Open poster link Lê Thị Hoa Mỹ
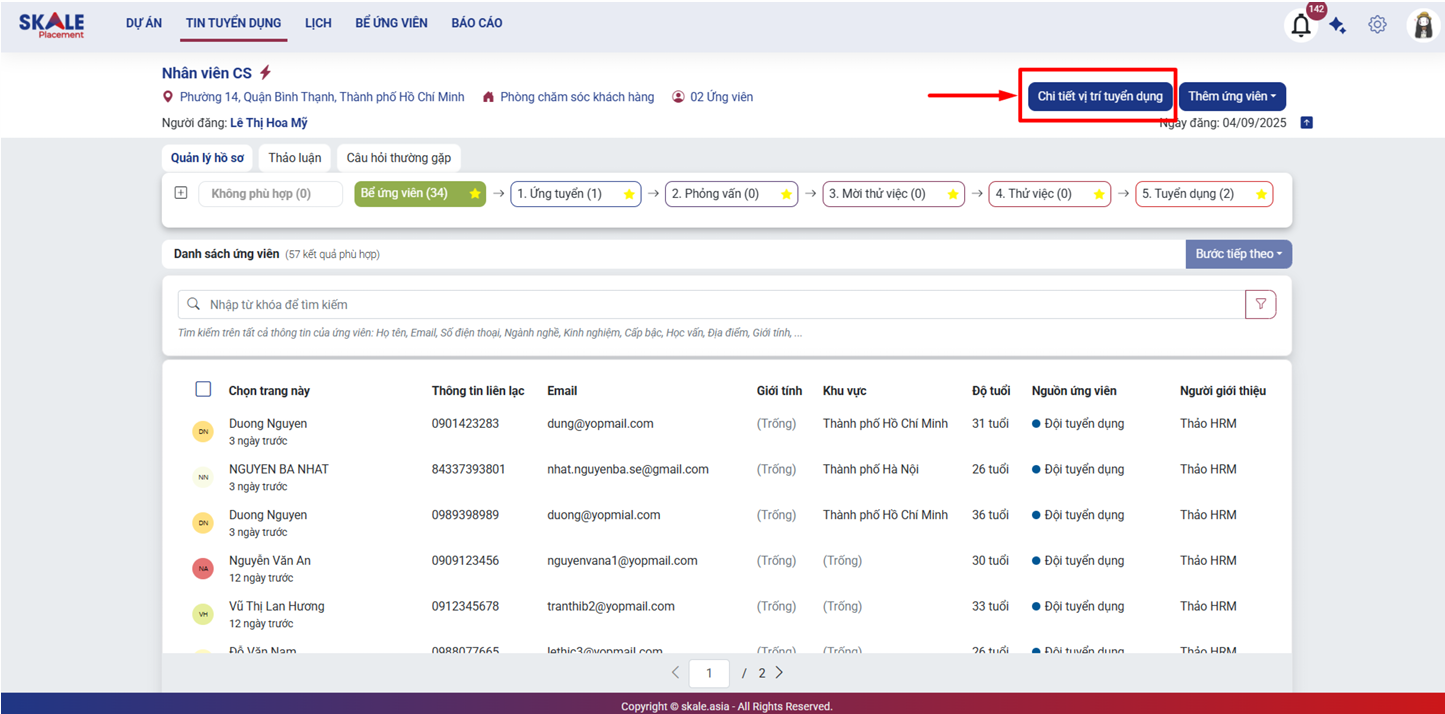1445x714 pixels. tap(269, 123)
